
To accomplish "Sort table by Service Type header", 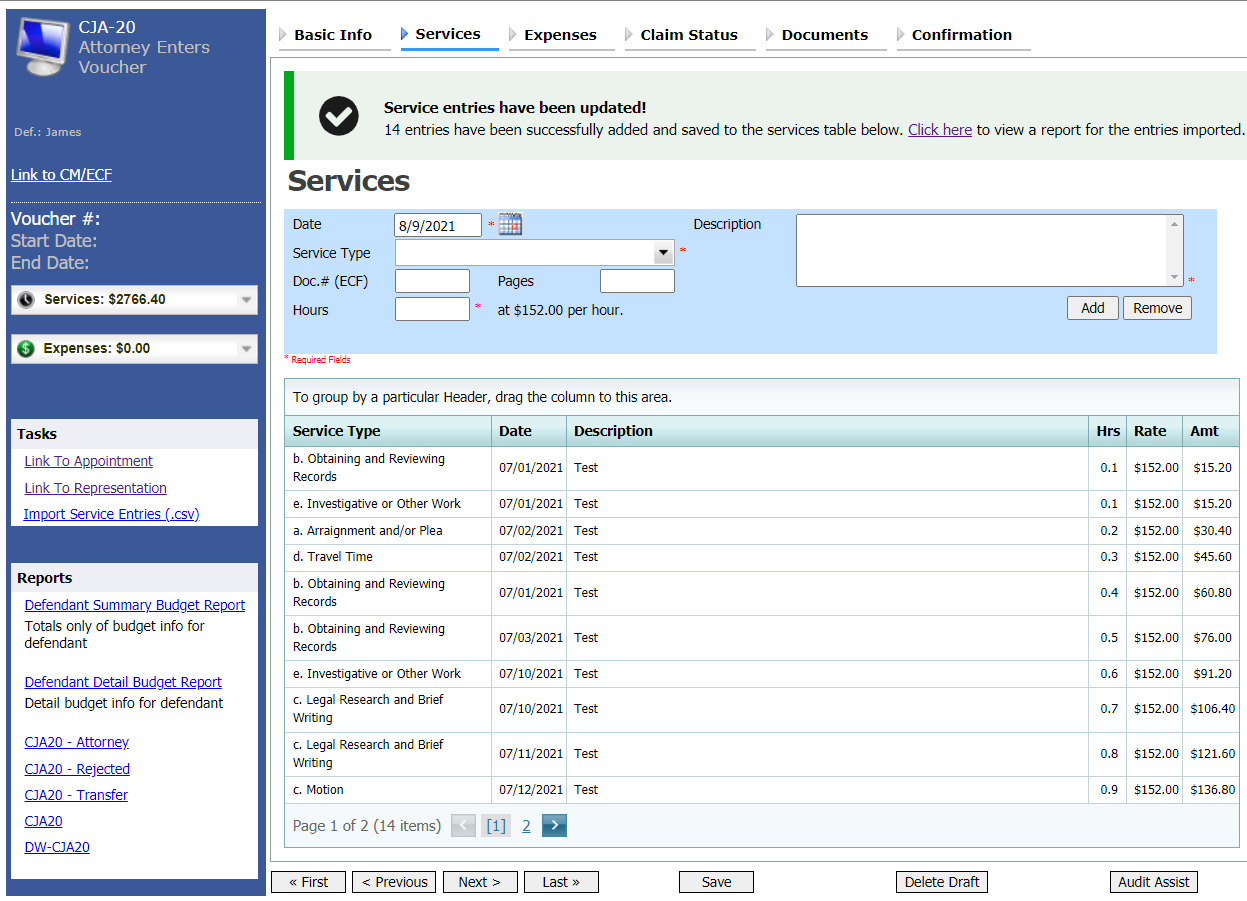I will (337, 431).
